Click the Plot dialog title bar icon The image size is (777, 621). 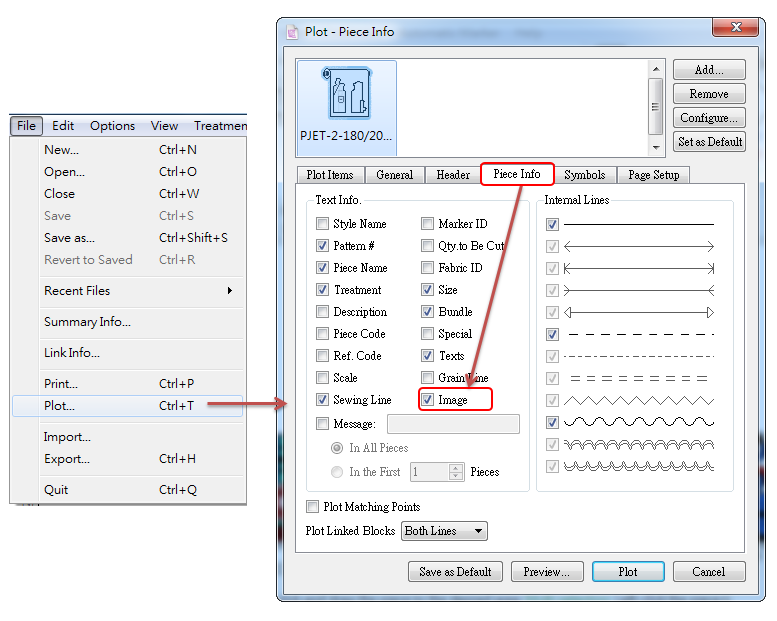292,31
